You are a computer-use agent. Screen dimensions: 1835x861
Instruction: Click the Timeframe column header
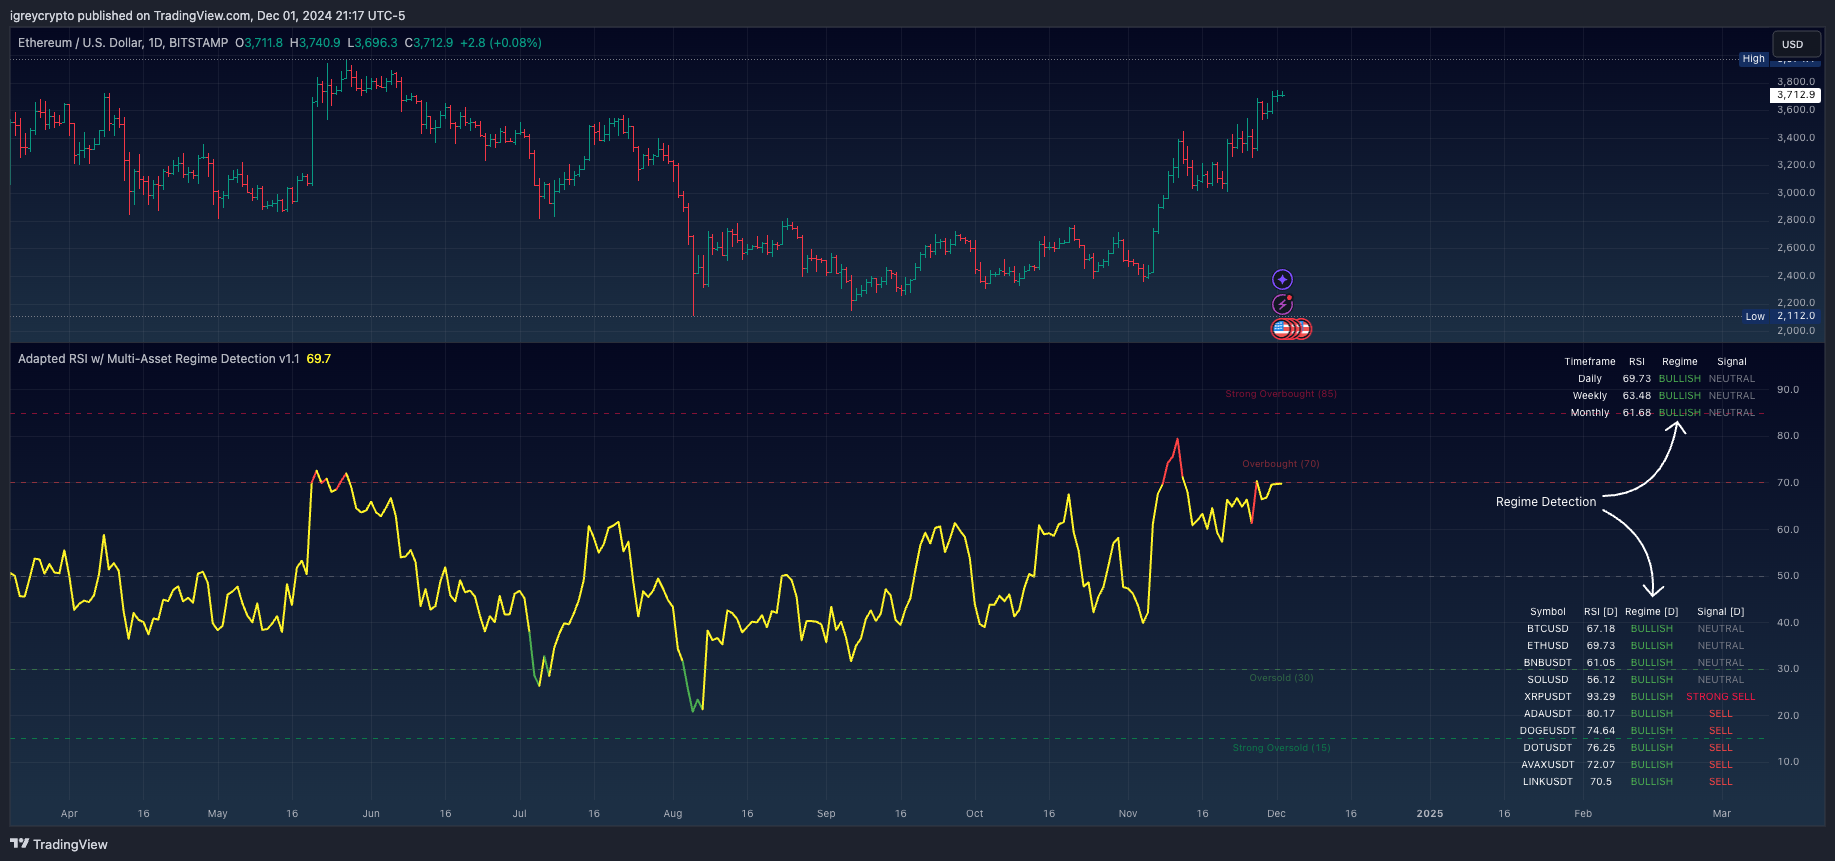[1590, 362]
